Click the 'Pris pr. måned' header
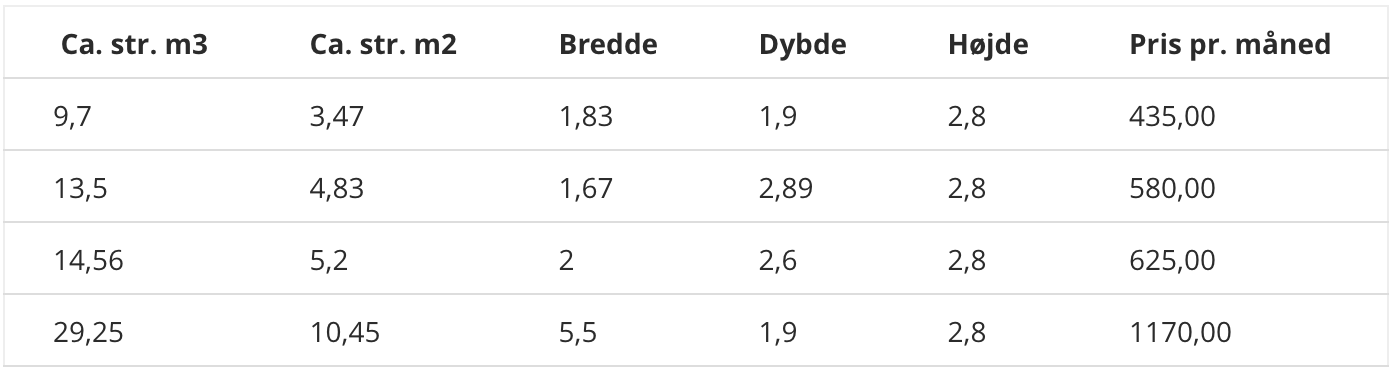The width and height of the screenshot is (1394, 372). pyautogui.click(x=1230, y=46)
